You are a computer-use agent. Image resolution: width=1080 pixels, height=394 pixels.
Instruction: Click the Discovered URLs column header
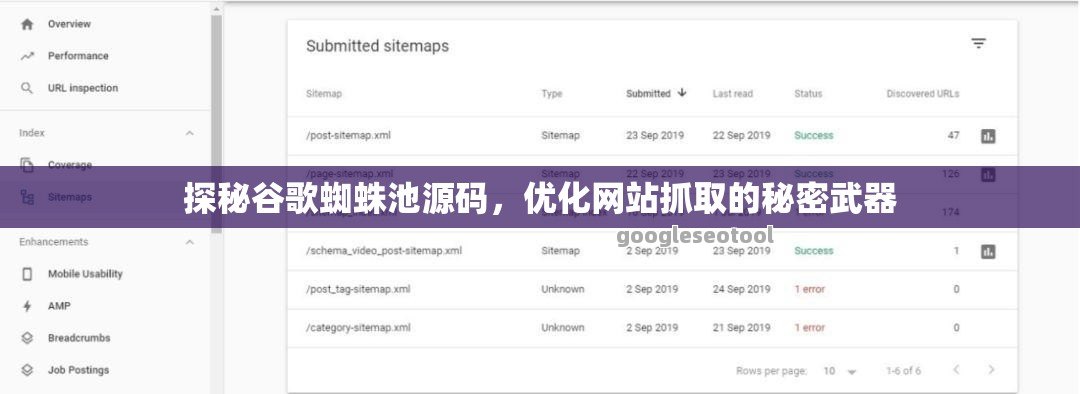pos(923,94)
